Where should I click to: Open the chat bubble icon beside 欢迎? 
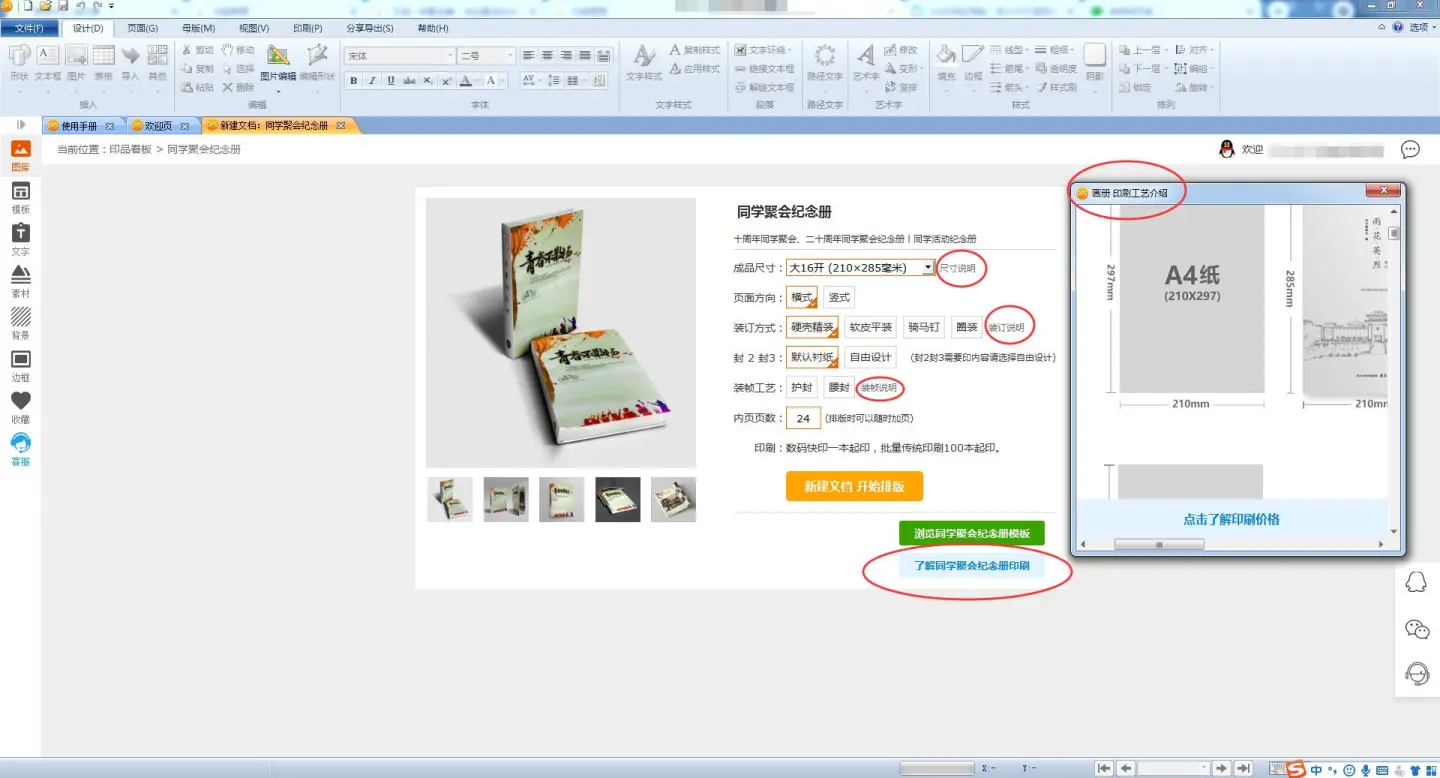pos(1410,150)
